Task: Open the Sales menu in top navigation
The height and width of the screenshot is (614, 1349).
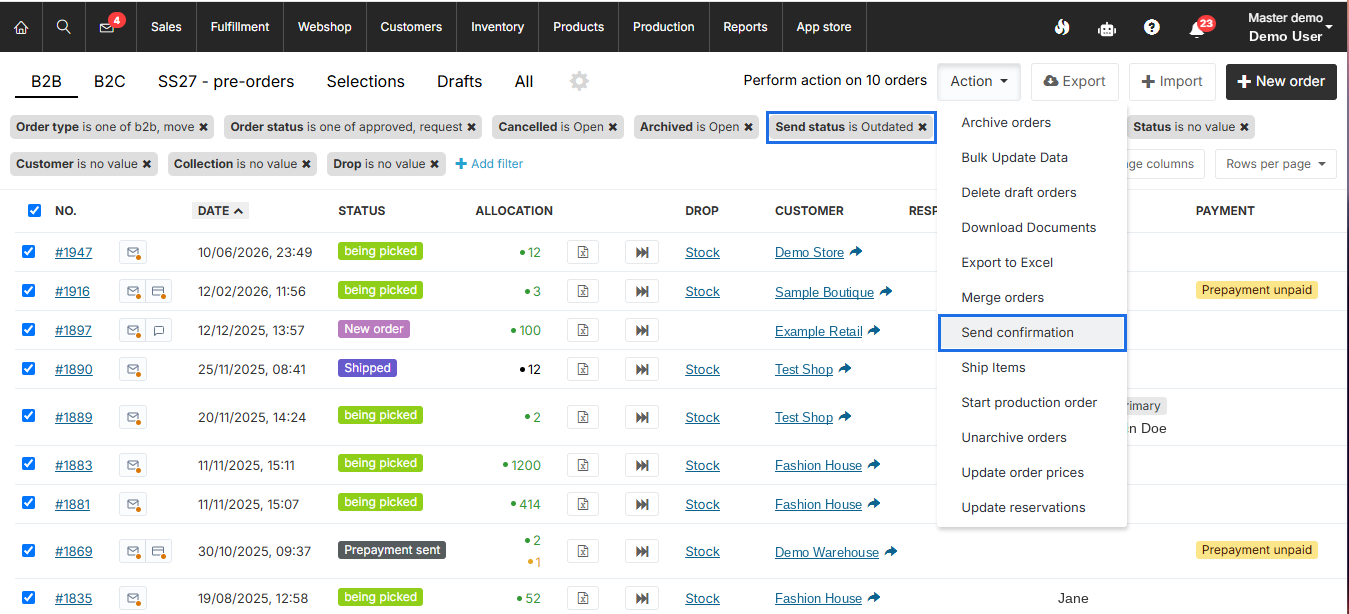Action: (x=166, y=27)
